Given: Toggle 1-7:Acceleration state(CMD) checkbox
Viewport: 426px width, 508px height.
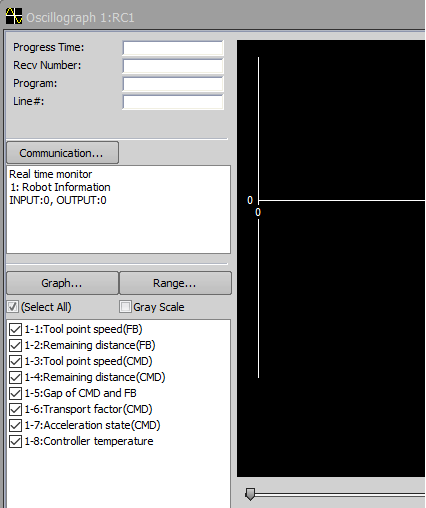Looking at the screenshot, I should [15, 425].
